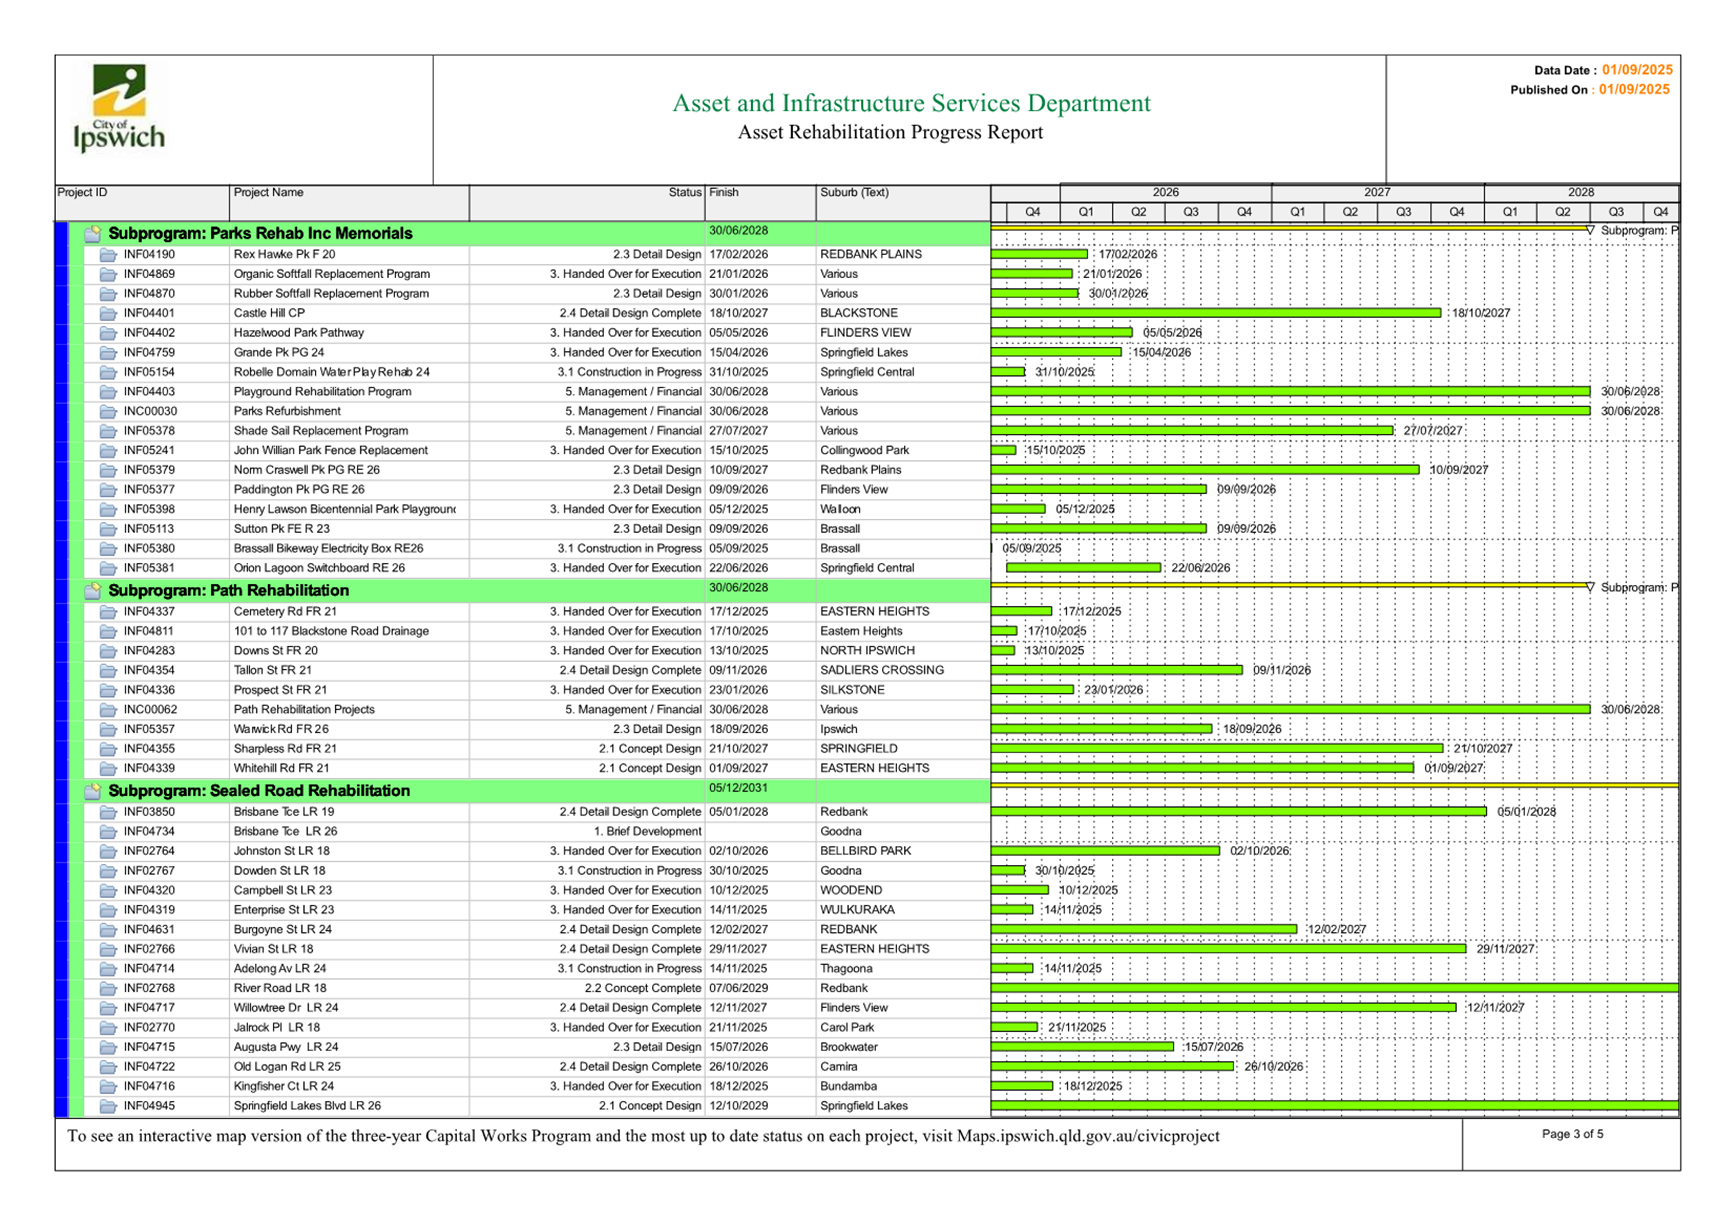Click the Parks Rehab subprogram summary end marker

(x=1590, y=231)
